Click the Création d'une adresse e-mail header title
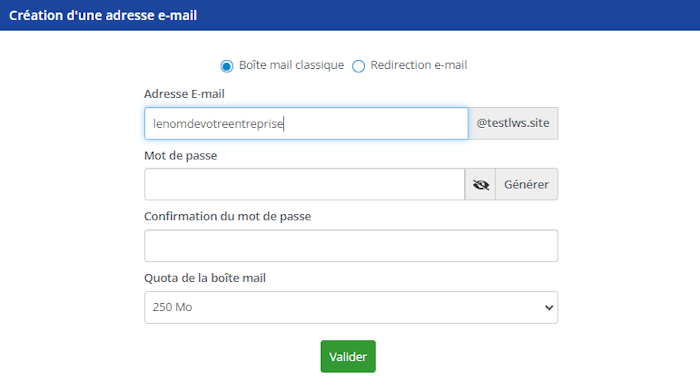The image size is (700, 390). click(x=103, y=16)
